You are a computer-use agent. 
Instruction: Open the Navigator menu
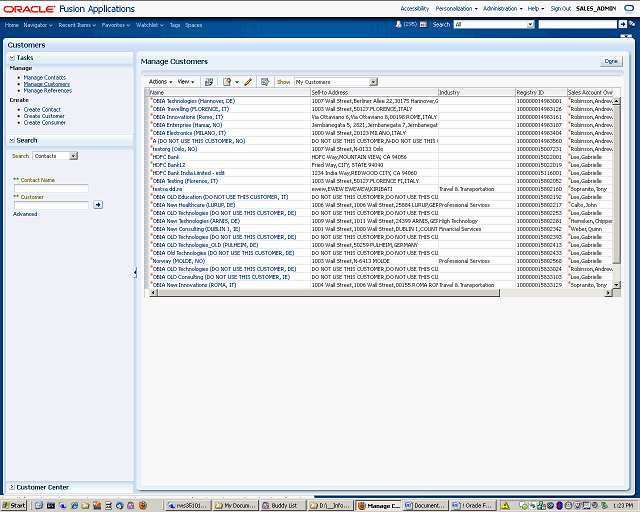[x=38, y=23]
